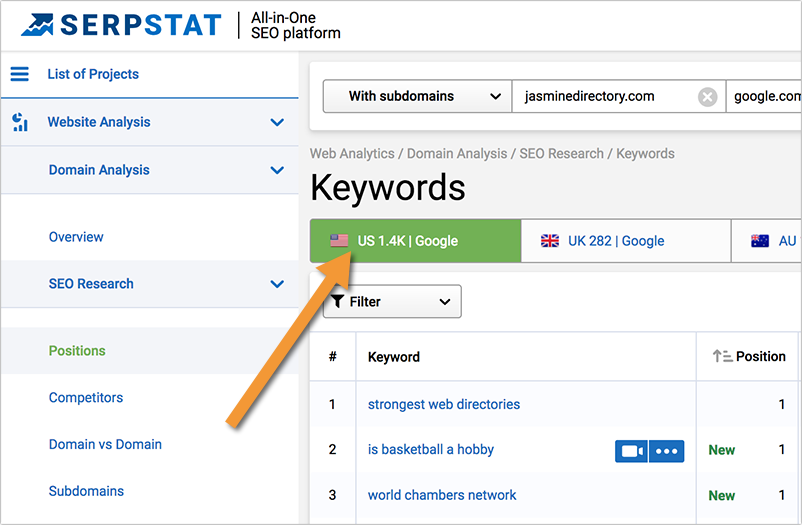
Task: Open the With subdomains dropdown
Action: coord(416,97)
